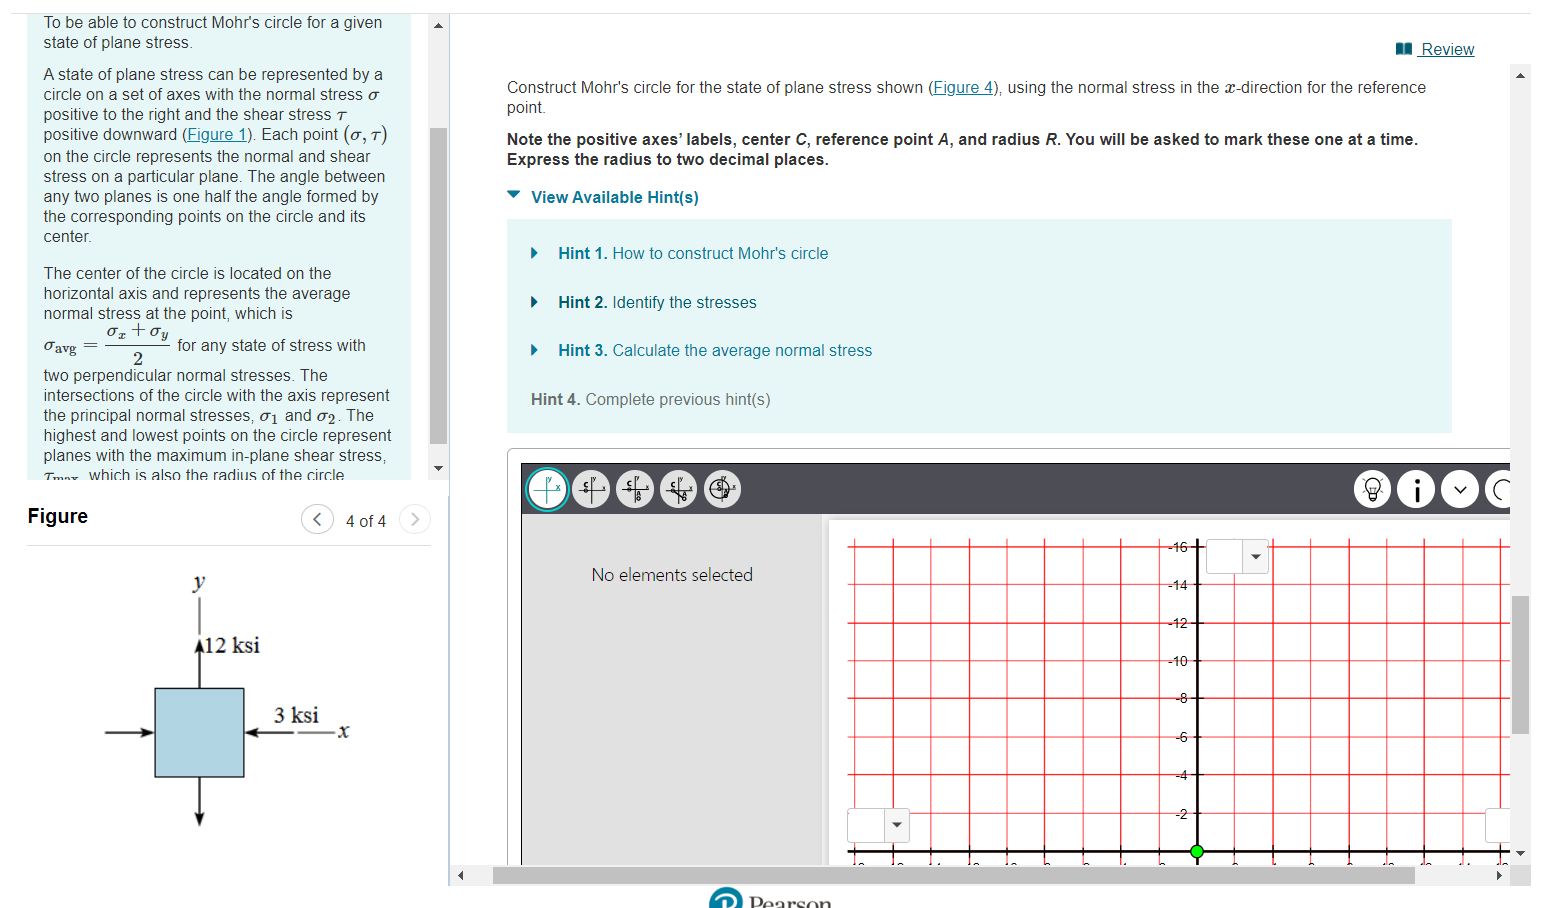Click the blue stress element square
1542x908 pixels.
199,732
